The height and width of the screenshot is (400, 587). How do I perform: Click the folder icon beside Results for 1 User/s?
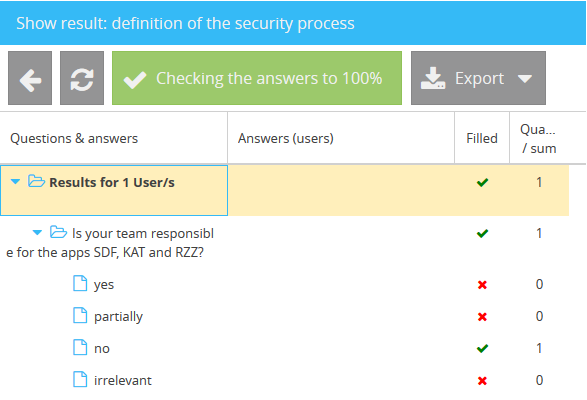pyautogui.click(x=36, y=181)
